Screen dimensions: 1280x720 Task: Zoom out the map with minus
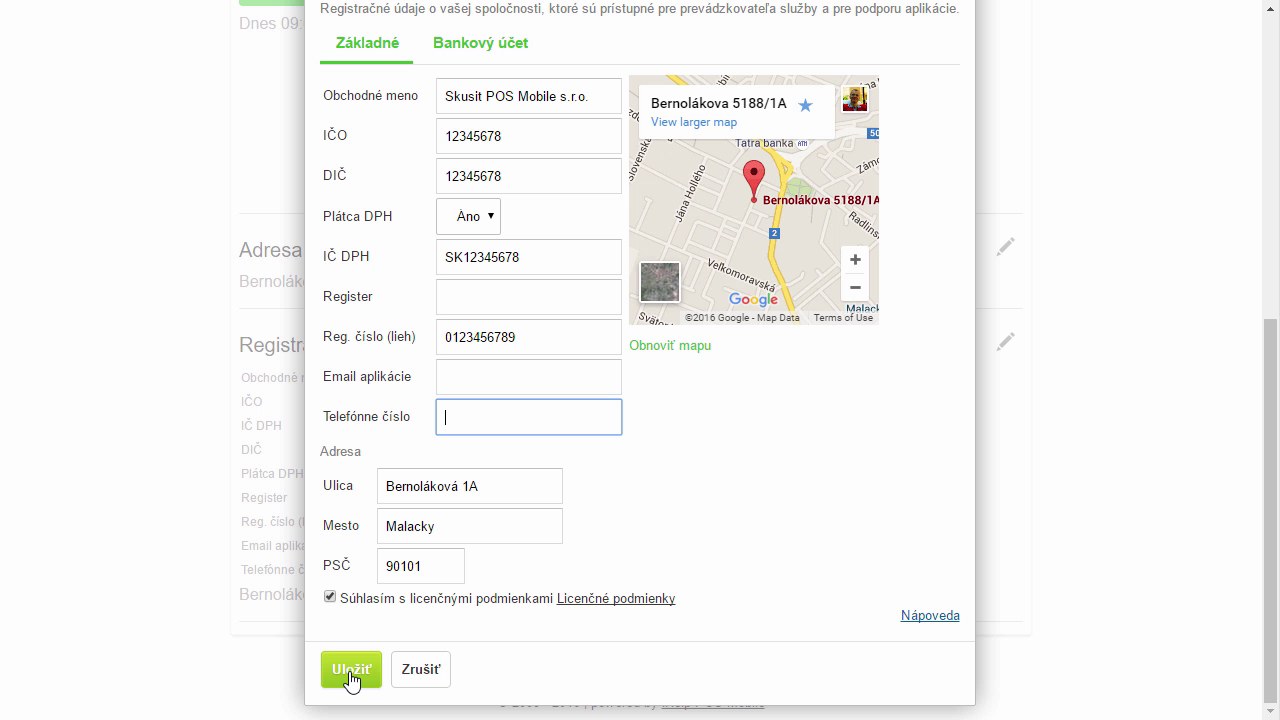(x=855, y=288)
